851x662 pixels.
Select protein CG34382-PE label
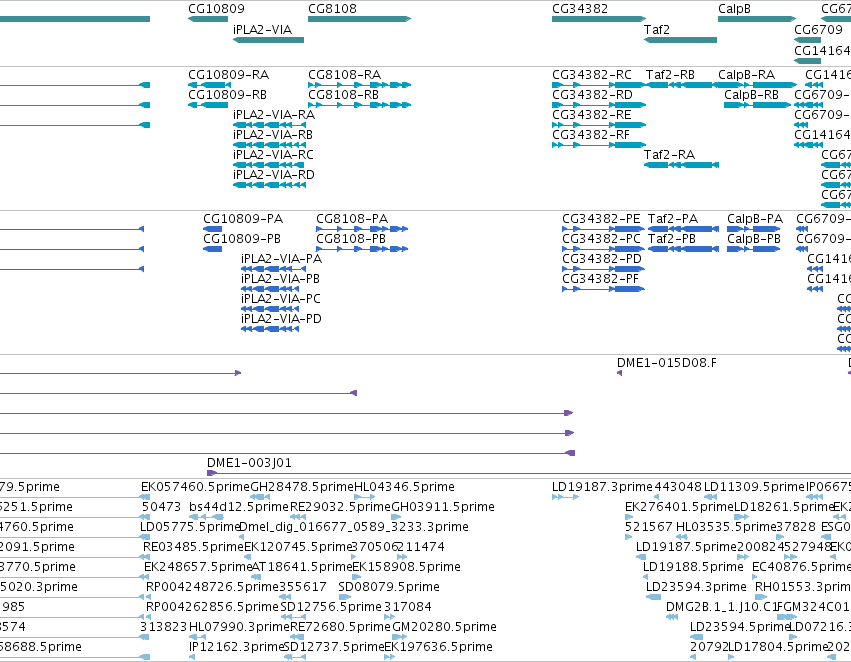click(601, 219)
